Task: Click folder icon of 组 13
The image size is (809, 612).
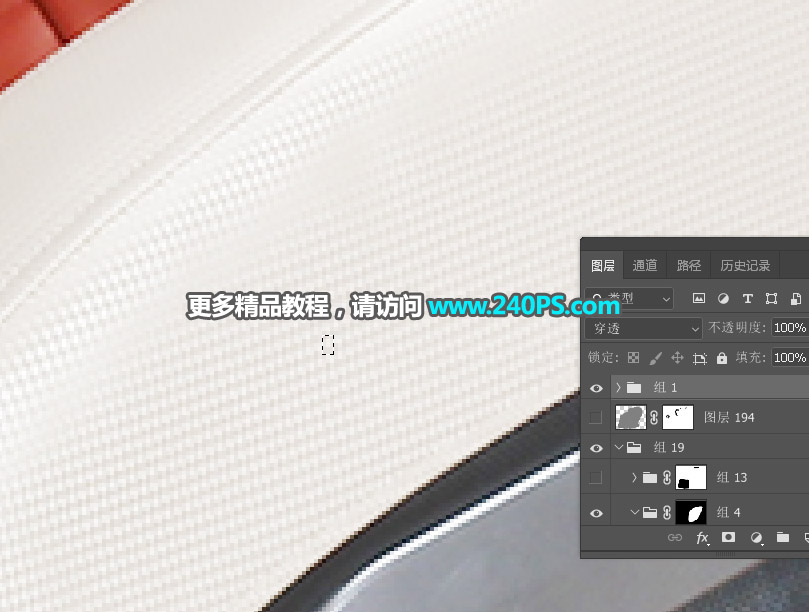Action: pyautogui.click(x=650, y=478)
